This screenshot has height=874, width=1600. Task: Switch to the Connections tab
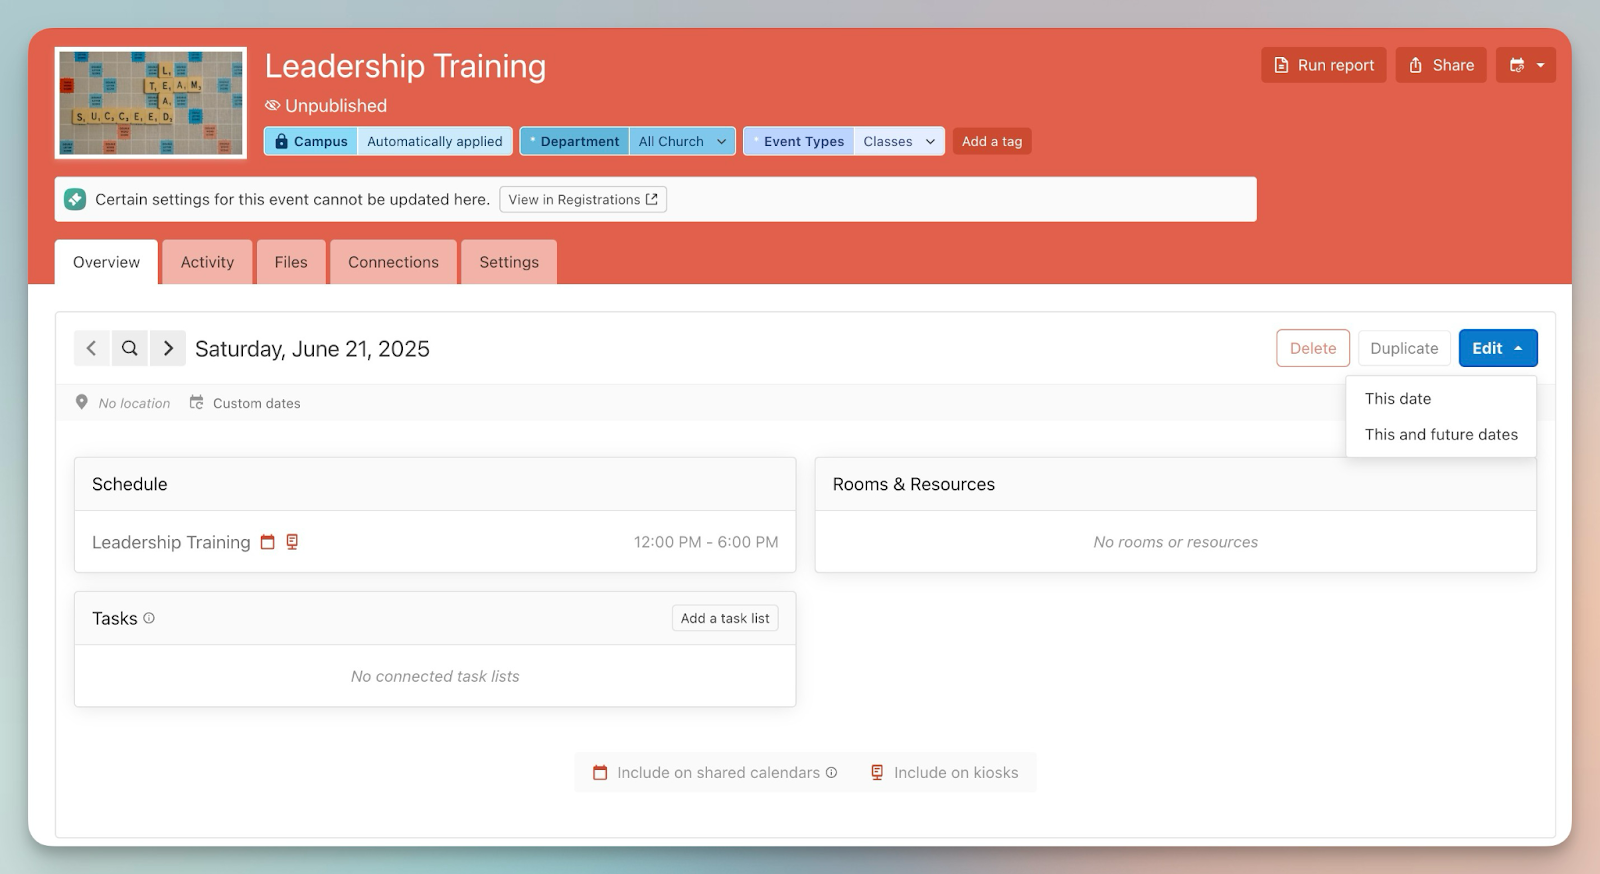pos(393,262)
